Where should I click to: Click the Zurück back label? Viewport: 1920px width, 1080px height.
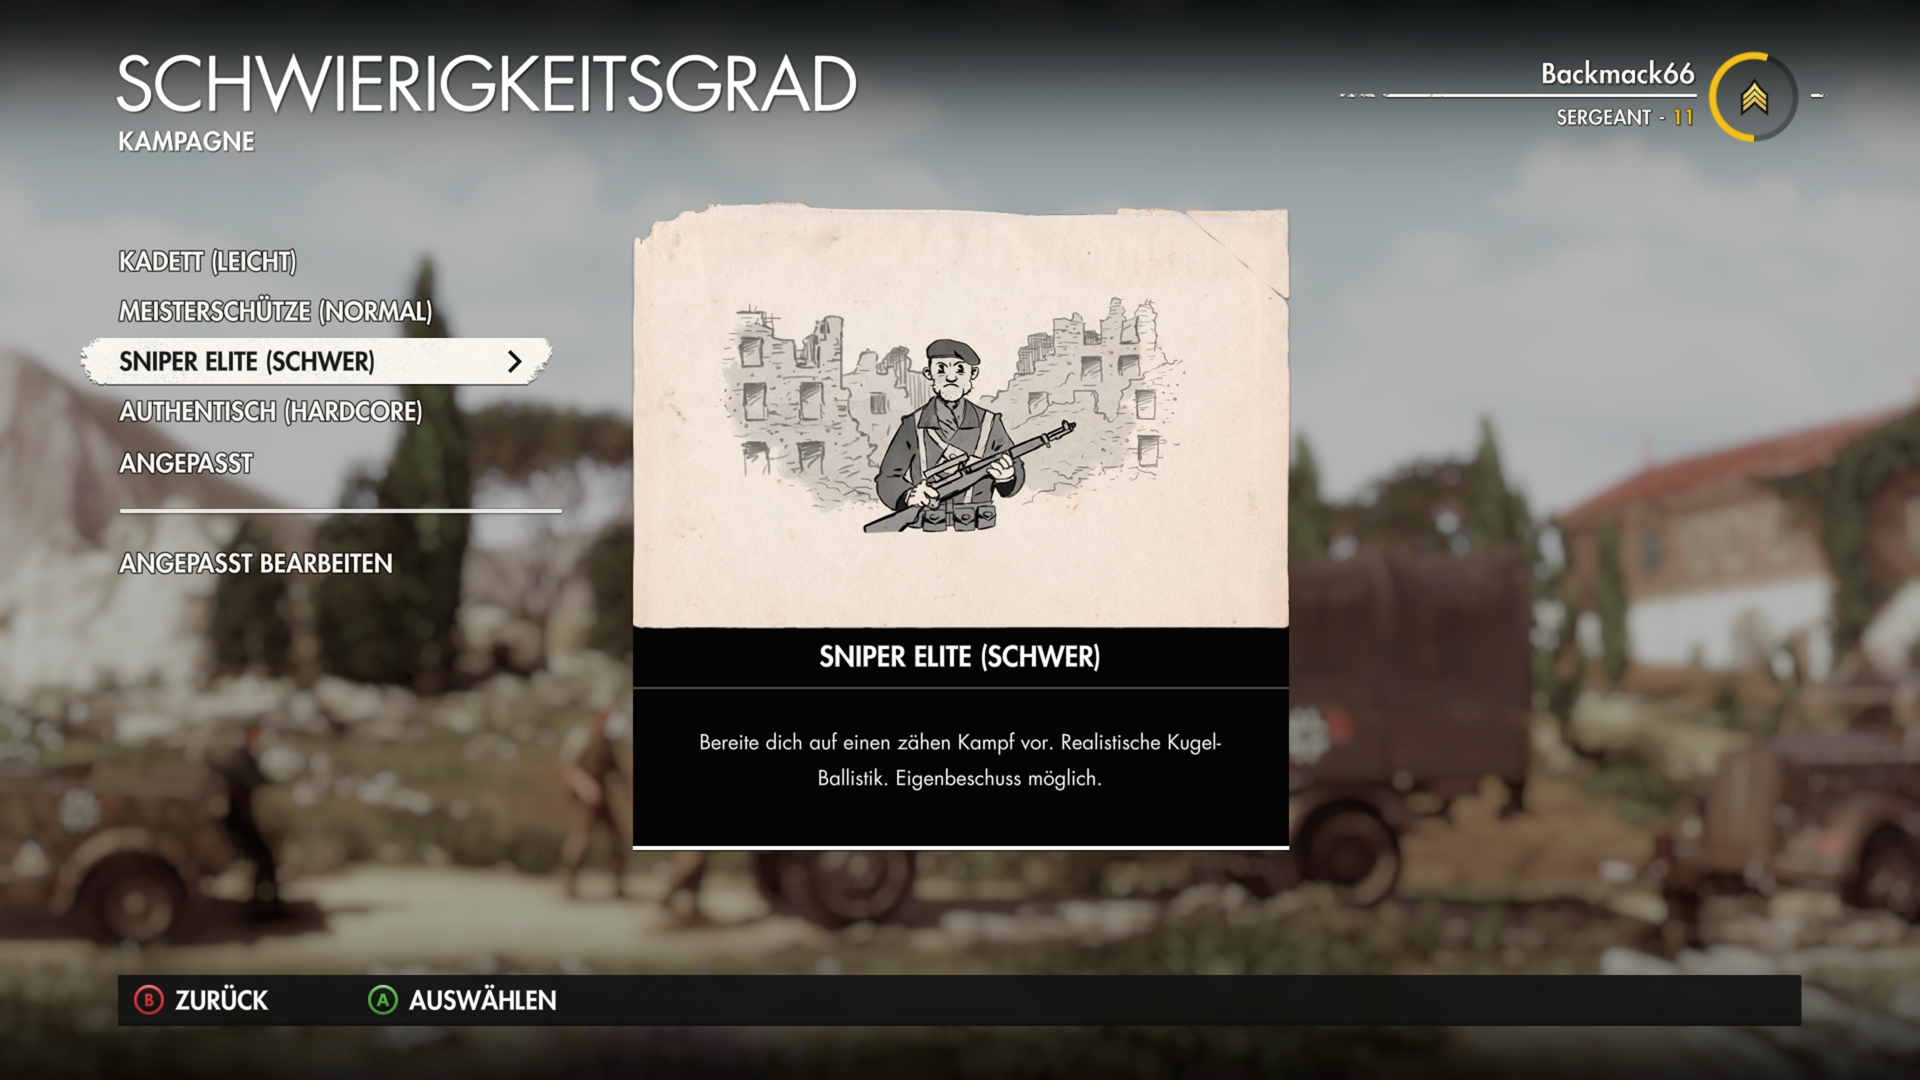[x=221, y=1000]
